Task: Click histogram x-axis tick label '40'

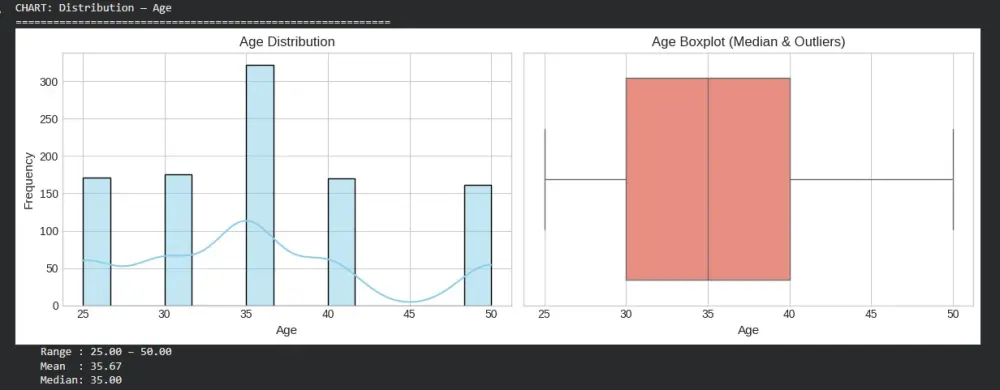Action: coord(328,314)
